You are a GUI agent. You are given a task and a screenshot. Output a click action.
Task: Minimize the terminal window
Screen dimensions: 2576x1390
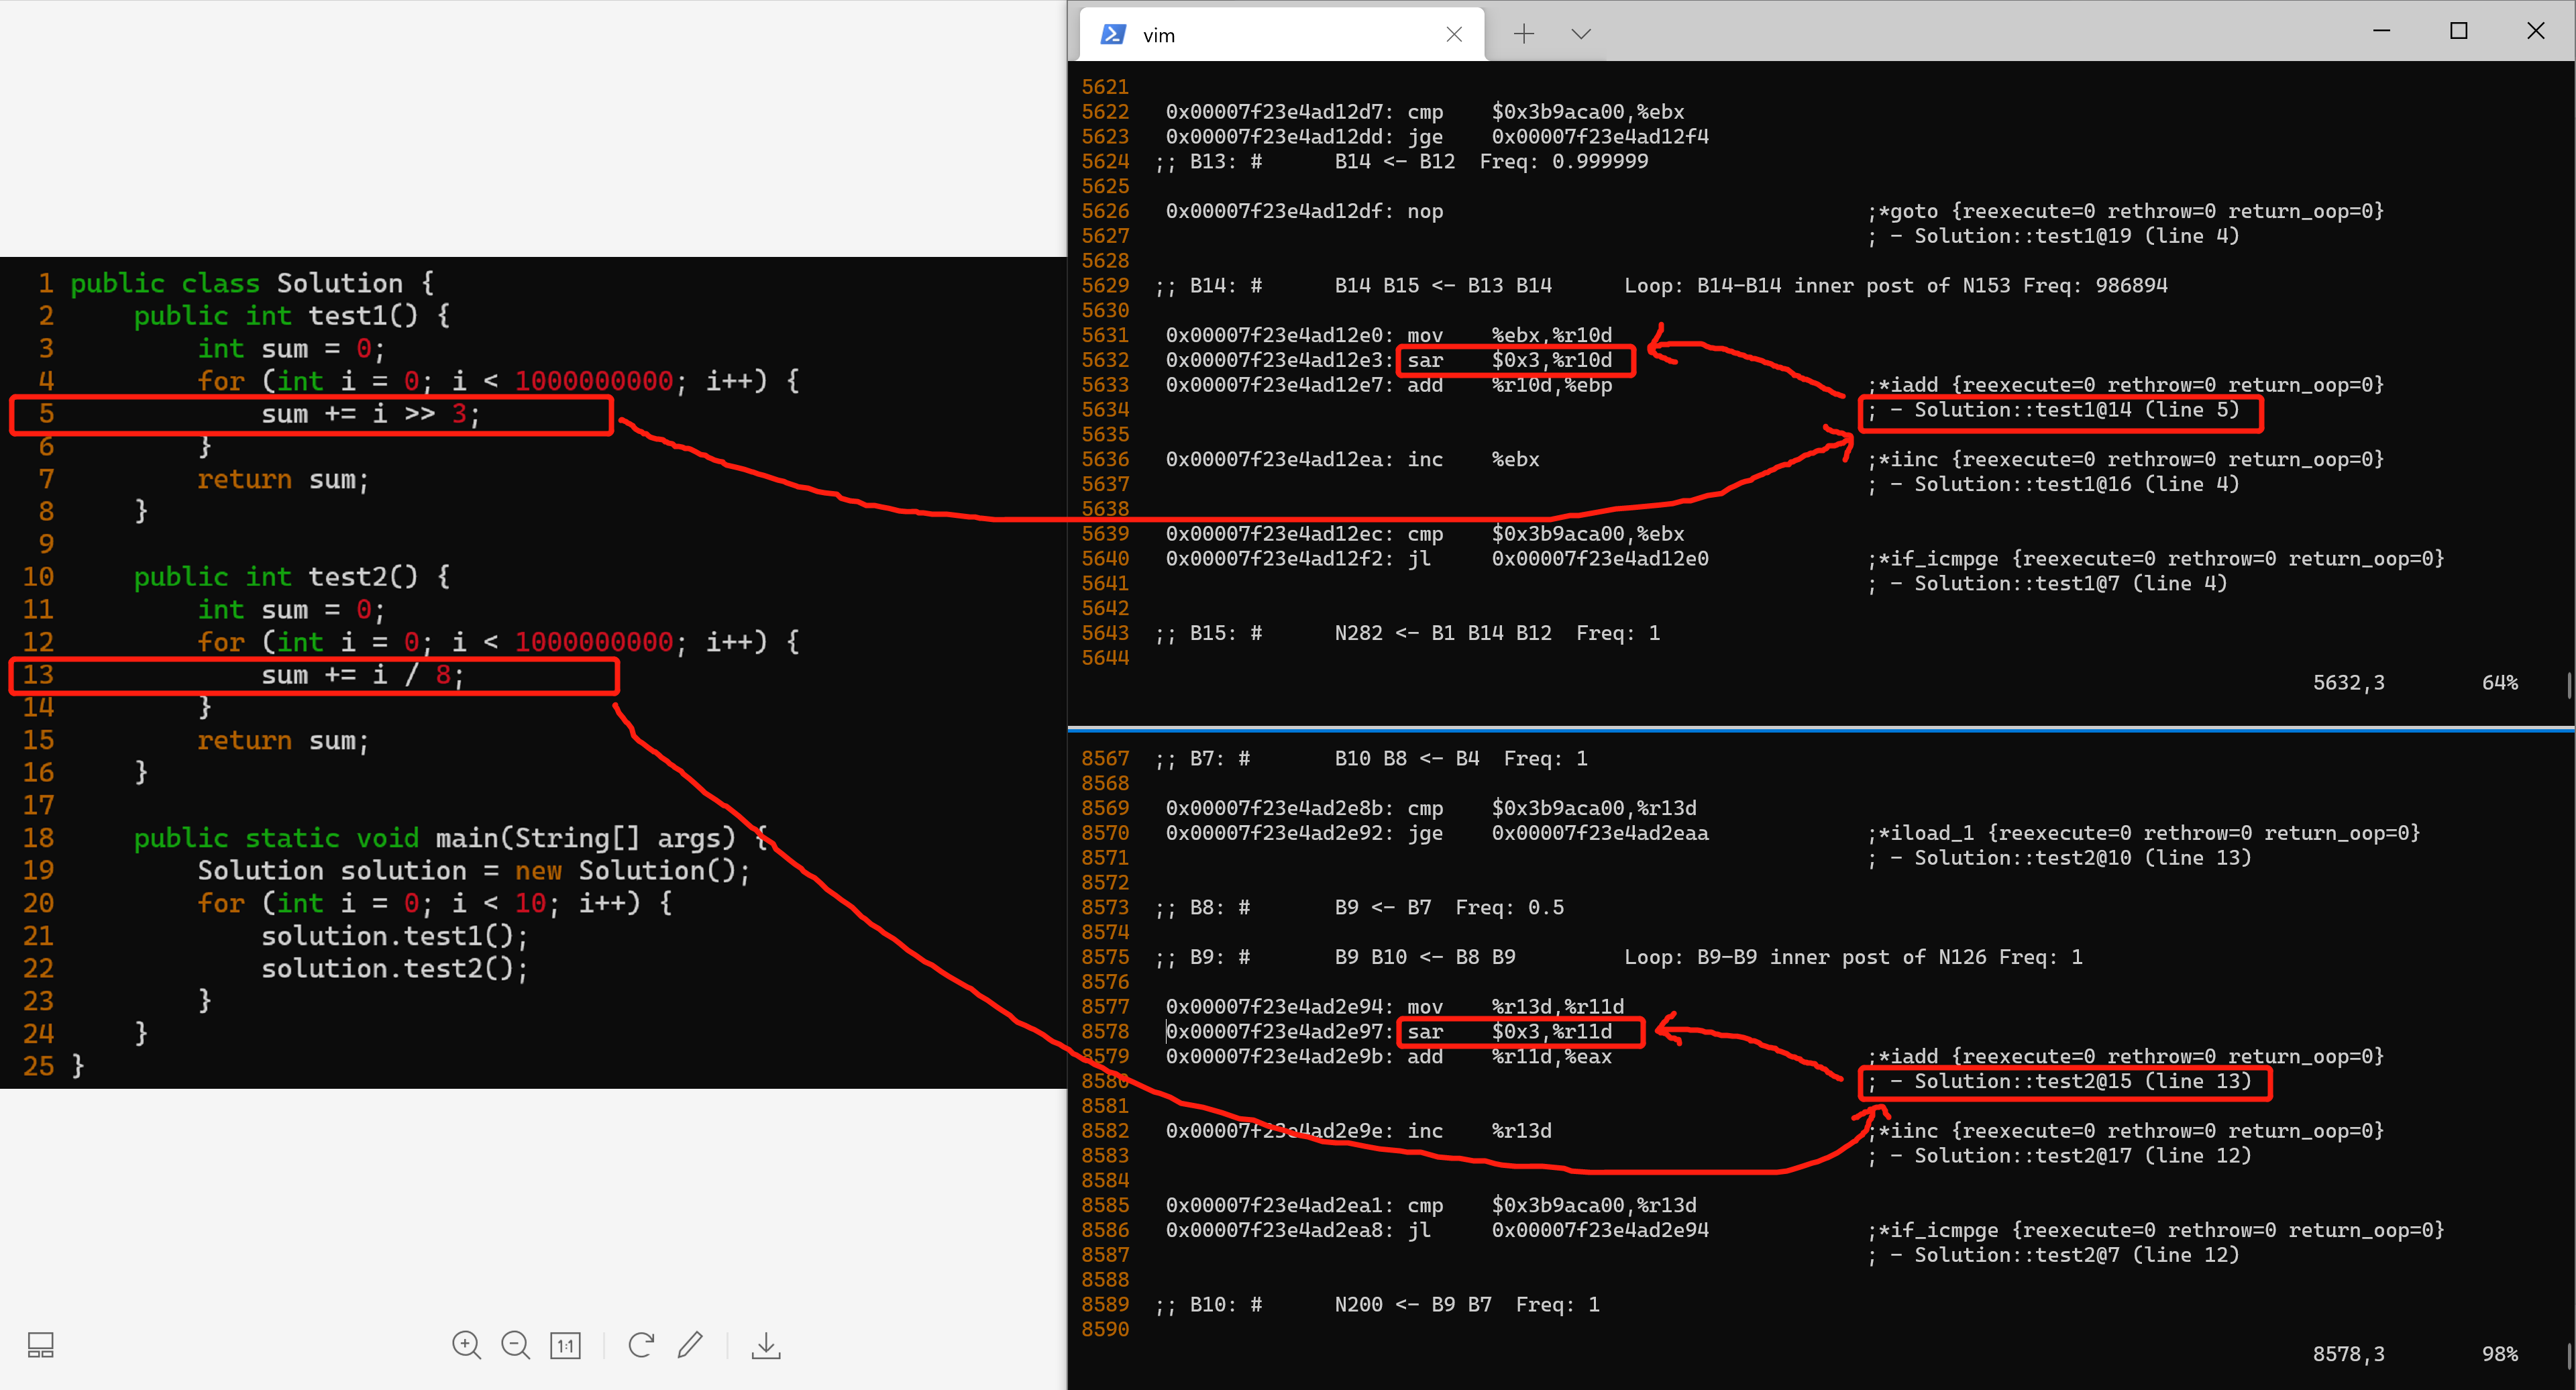point(2381,31)
